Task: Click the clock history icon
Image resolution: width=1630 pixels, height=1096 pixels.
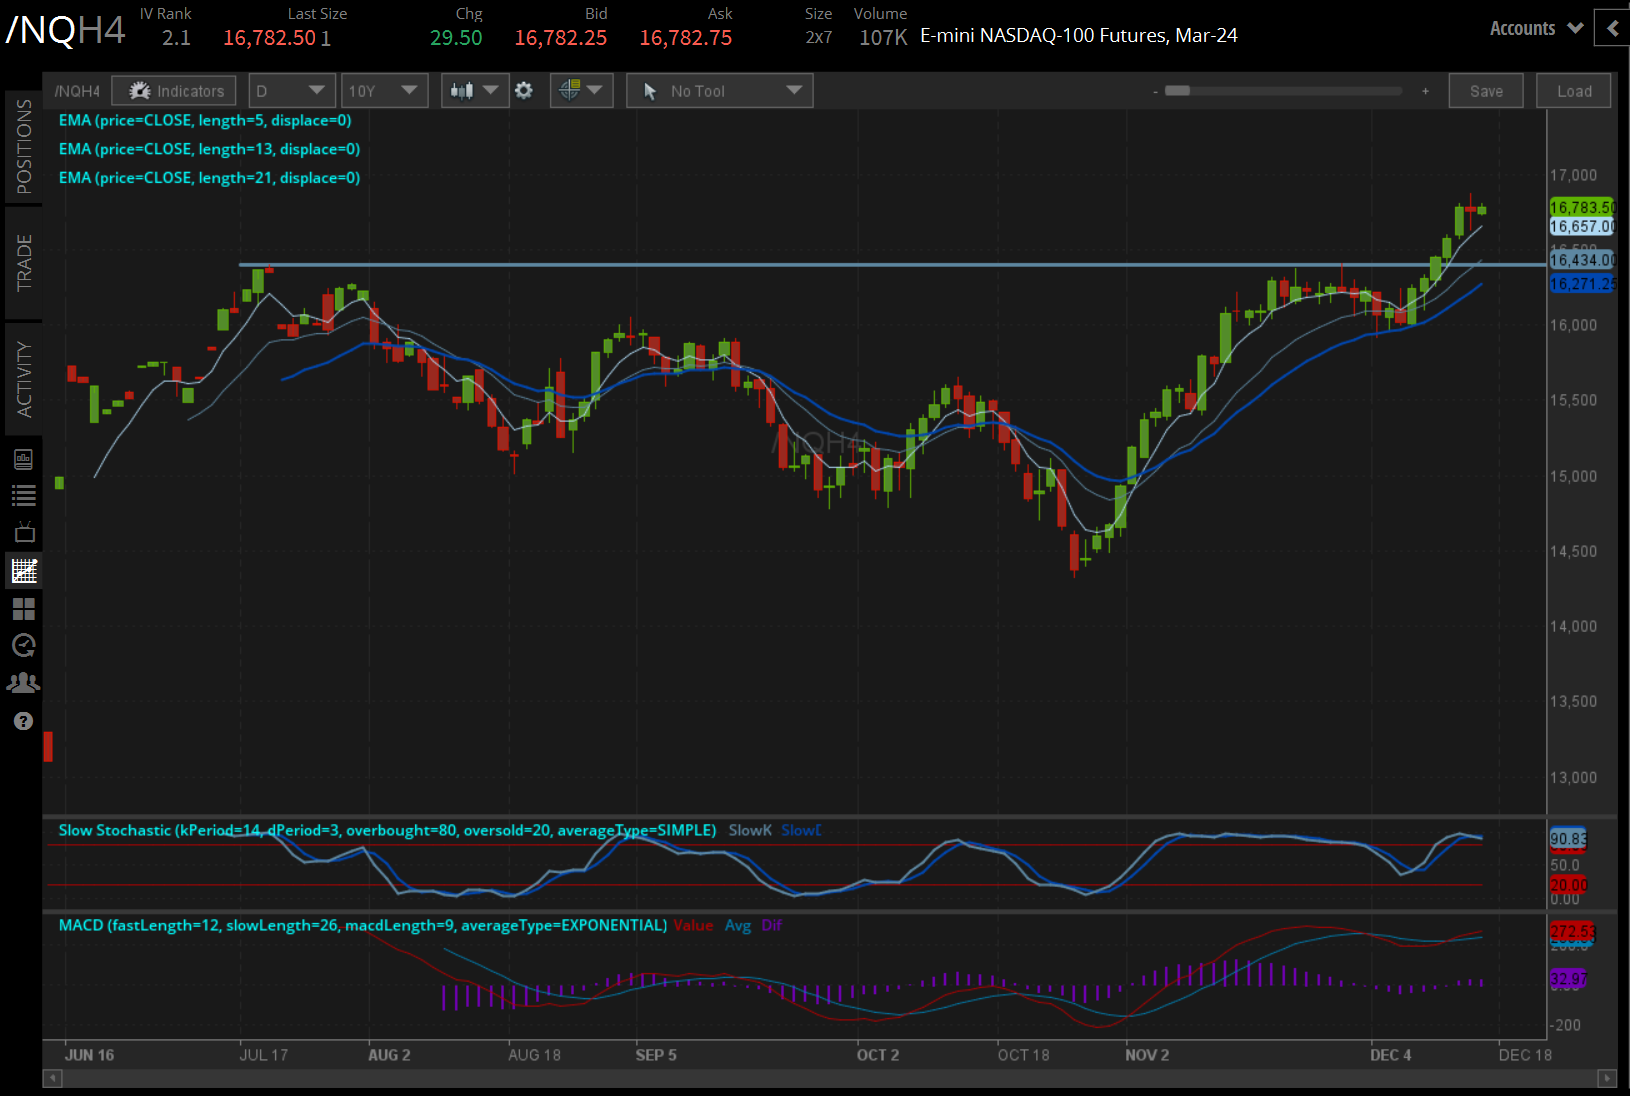Action: tap(24, 645)
